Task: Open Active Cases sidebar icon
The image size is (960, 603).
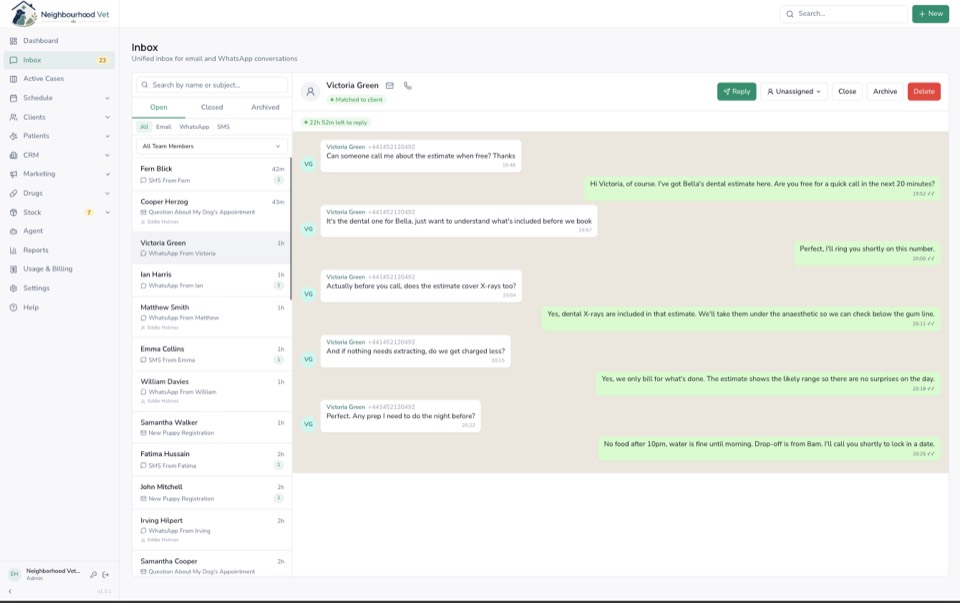Action: 13,79
